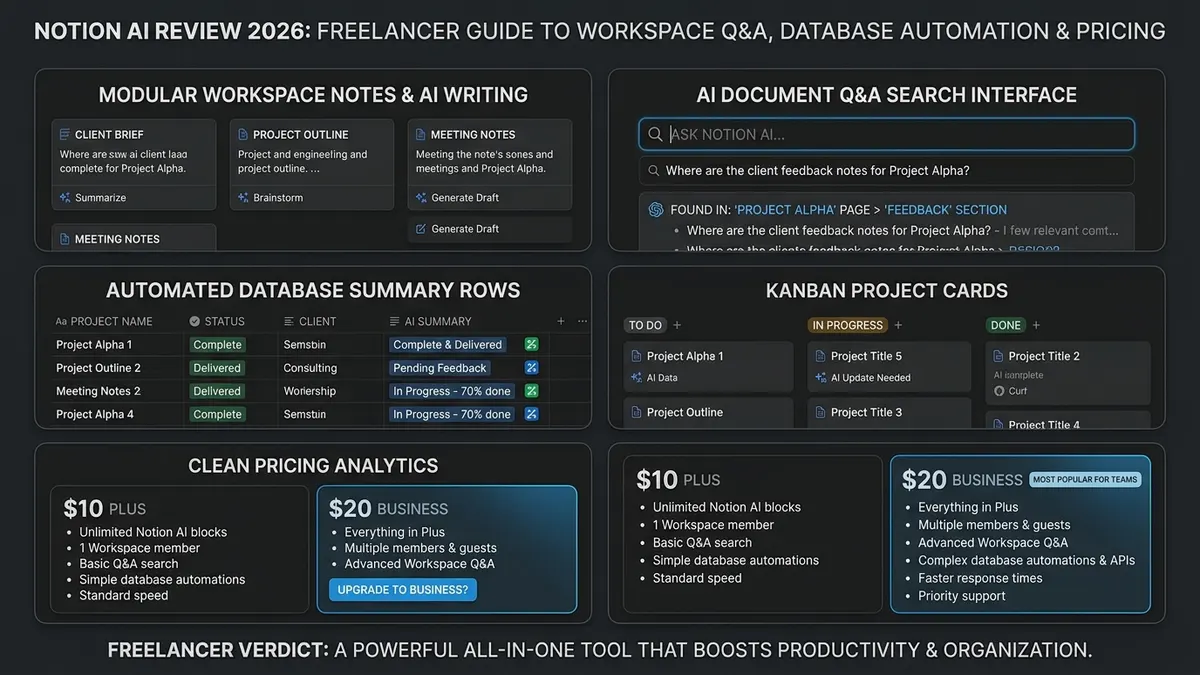The width and height of the screenshot is (1200, 675).
Task: Click the lines icon in the CLIENT column header
Action: click(x=288, y=321)
